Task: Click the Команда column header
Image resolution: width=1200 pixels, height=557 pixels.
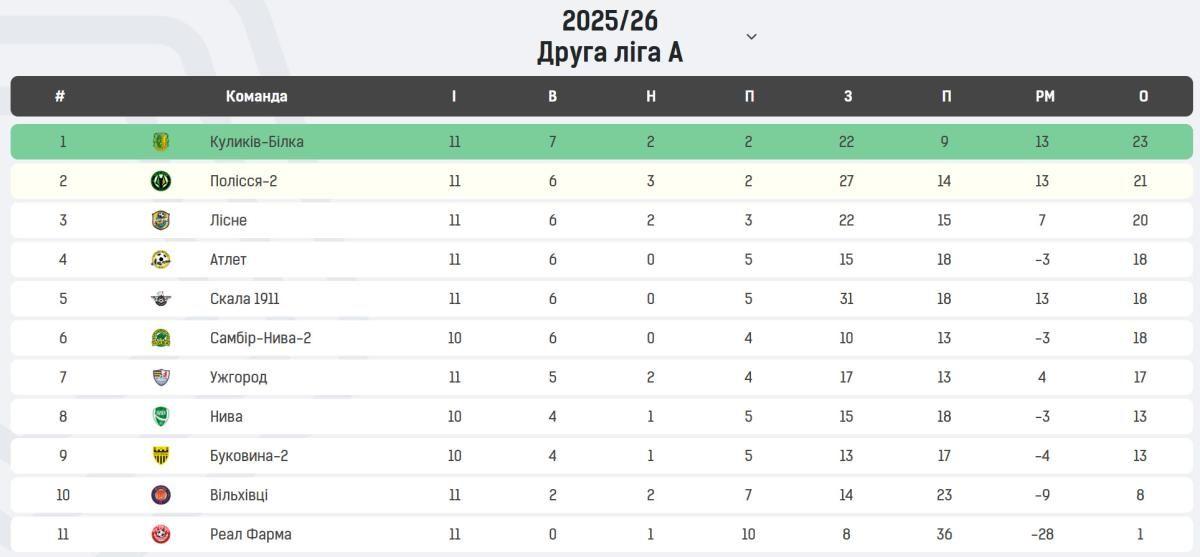Action: coord(256,97)
